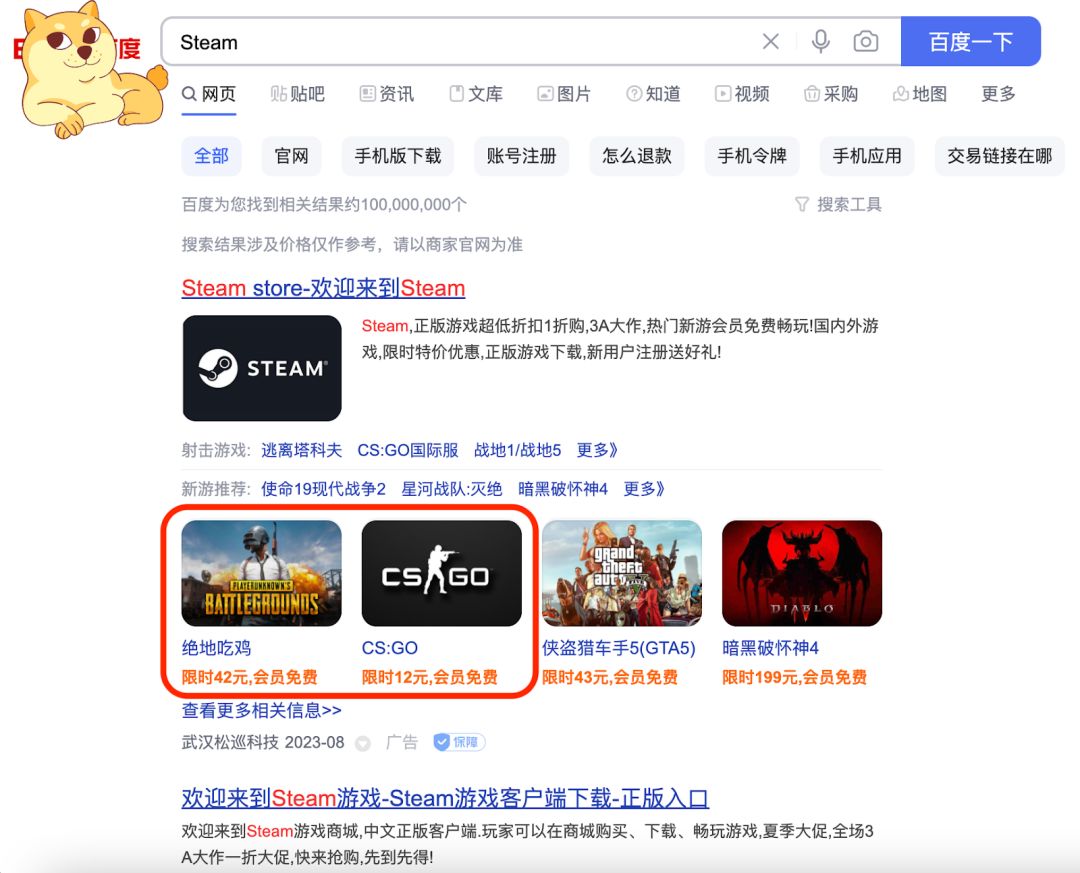Clear the search box with the X icon
Screen dimensions: 1080x873
coord(771,42)
